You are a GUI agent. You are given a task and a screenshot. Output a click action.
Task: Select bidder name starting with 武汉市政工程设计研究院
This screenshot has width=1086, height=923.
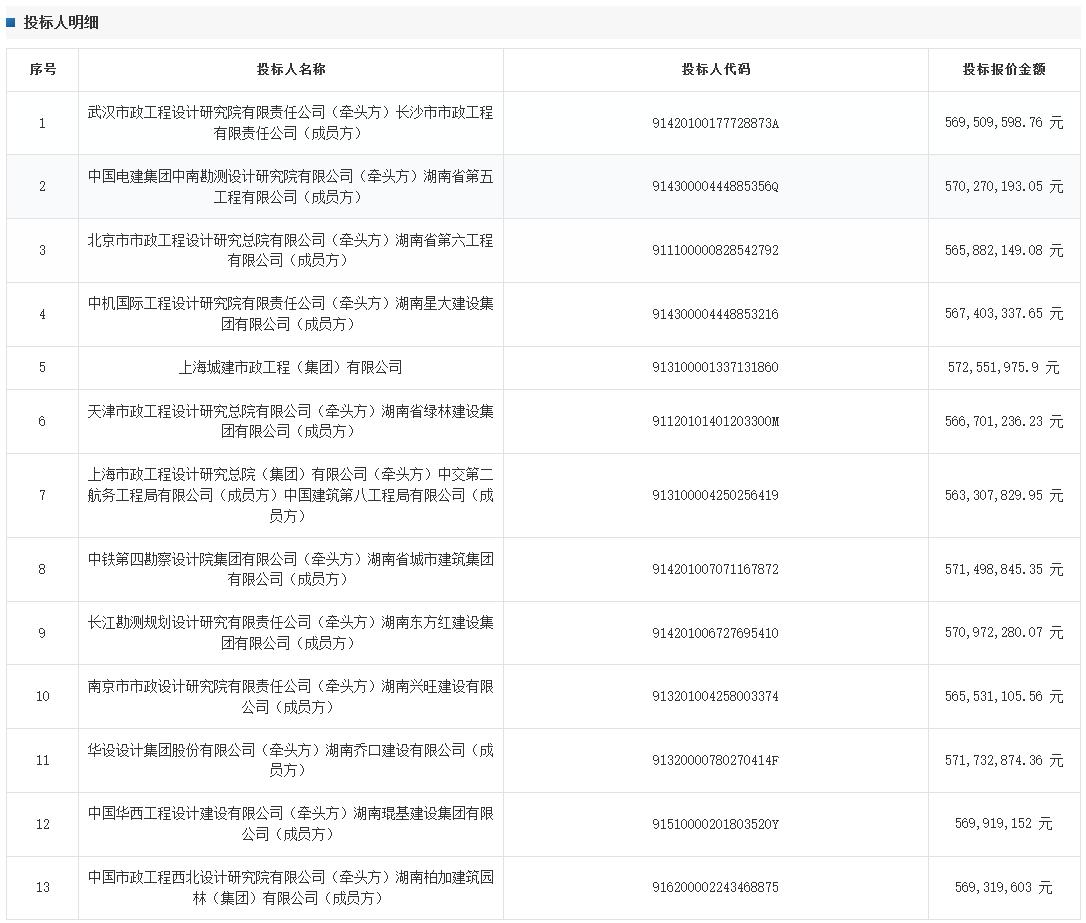[x=290, y=123]
